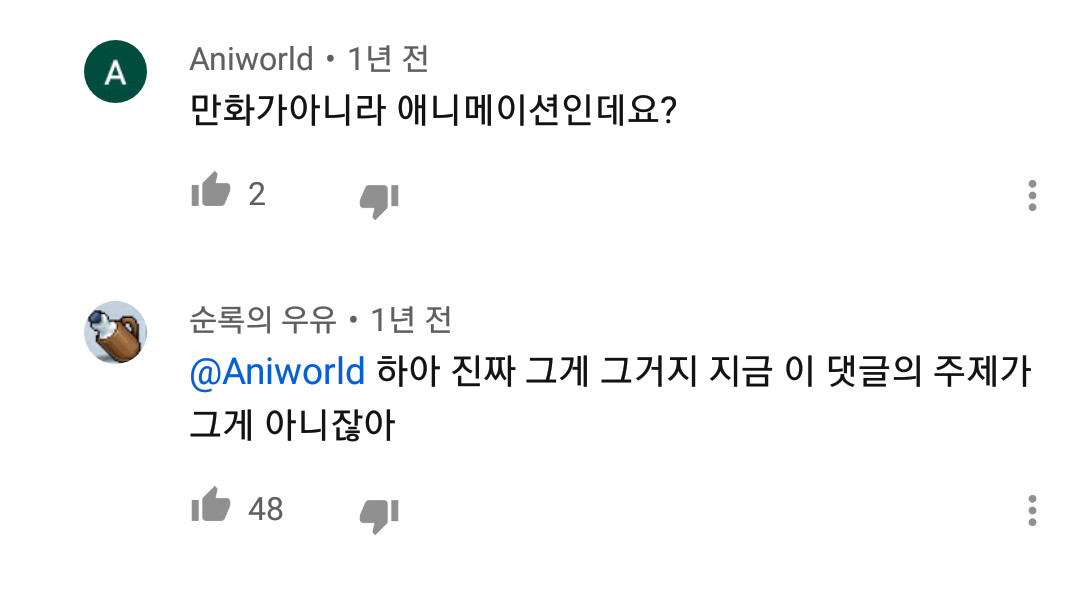Open the 순록의 우유 milk jug avatar
This screenshot has height=603, width=1080.
tap(115, 332)
